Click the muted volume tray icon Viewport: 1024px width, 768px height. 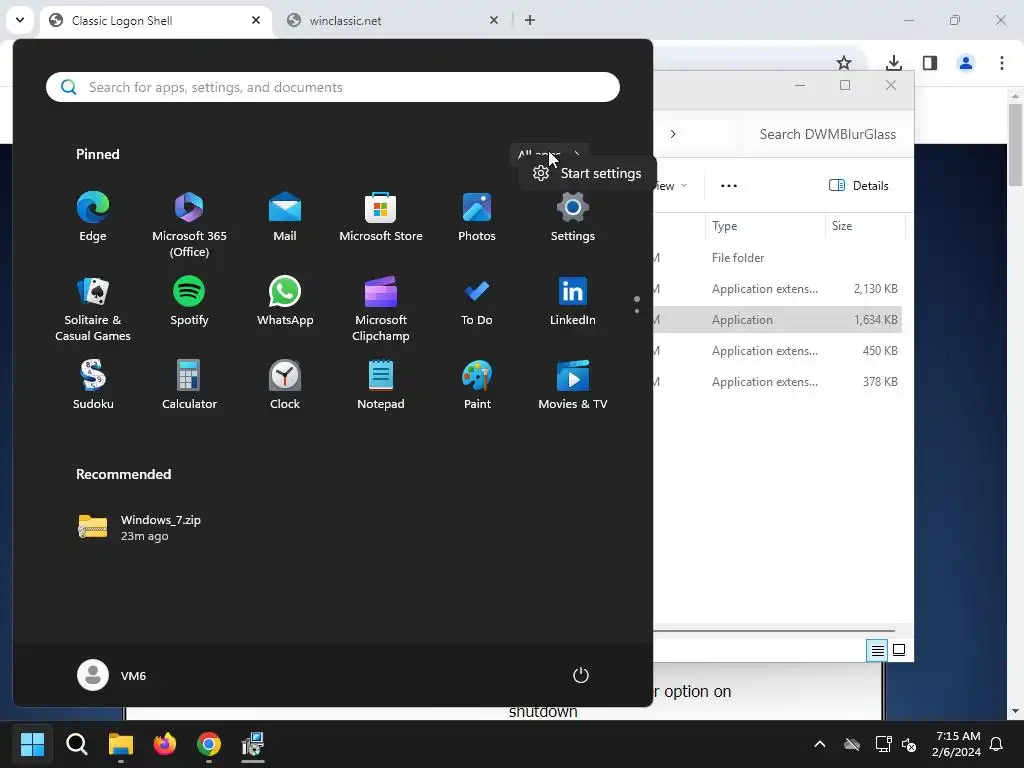point(908,744)
